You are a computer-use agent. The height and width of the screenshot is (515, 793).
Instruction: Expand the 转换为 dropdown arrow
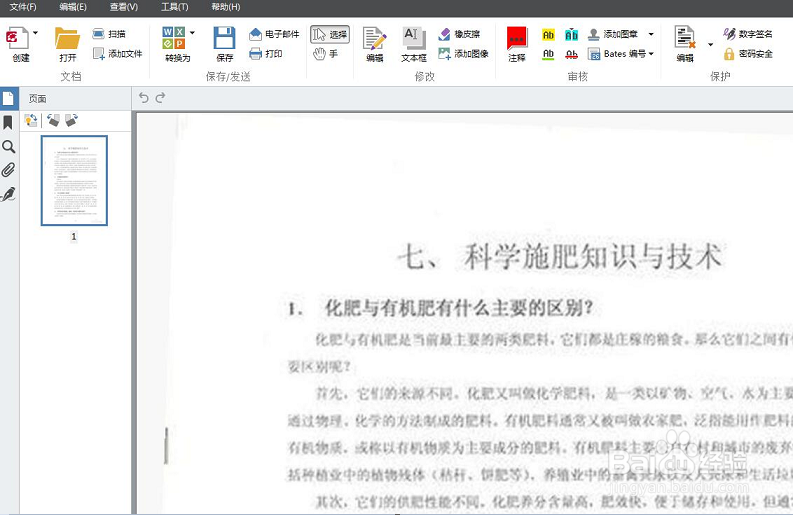(x=192, y=33)
